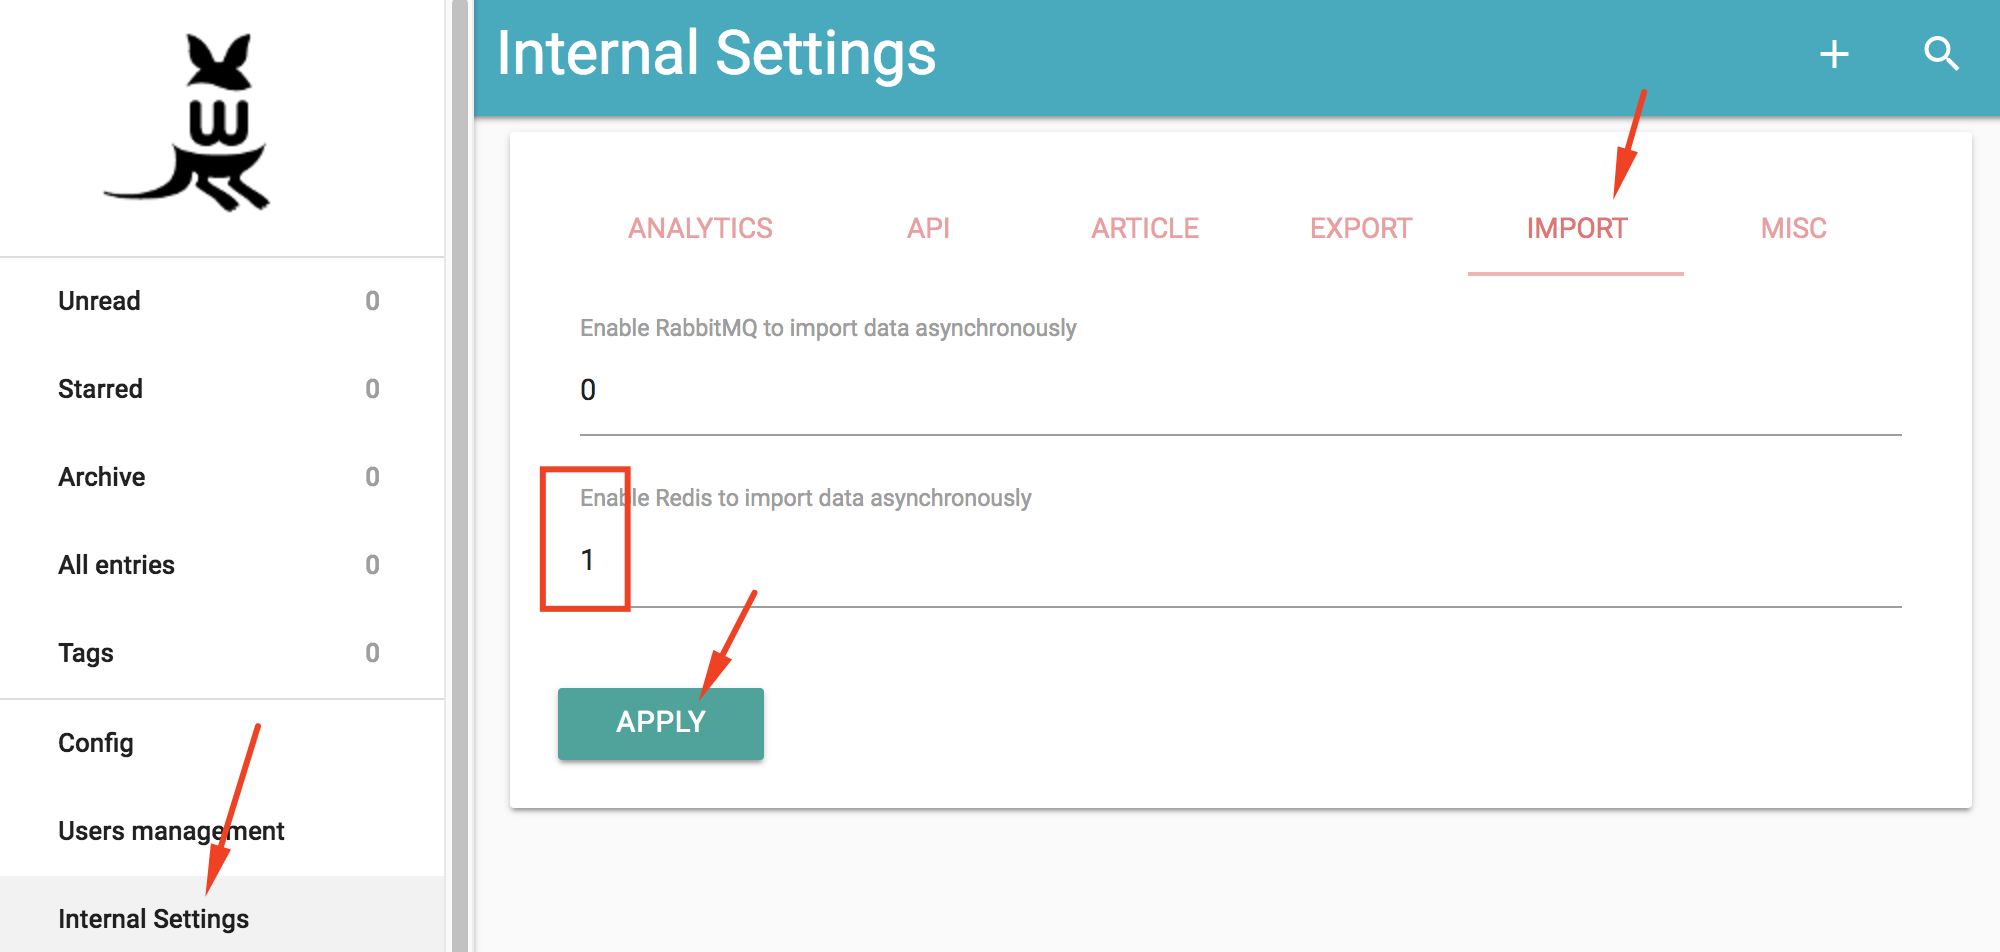Select Internal Settings in the sidebar

154,919
